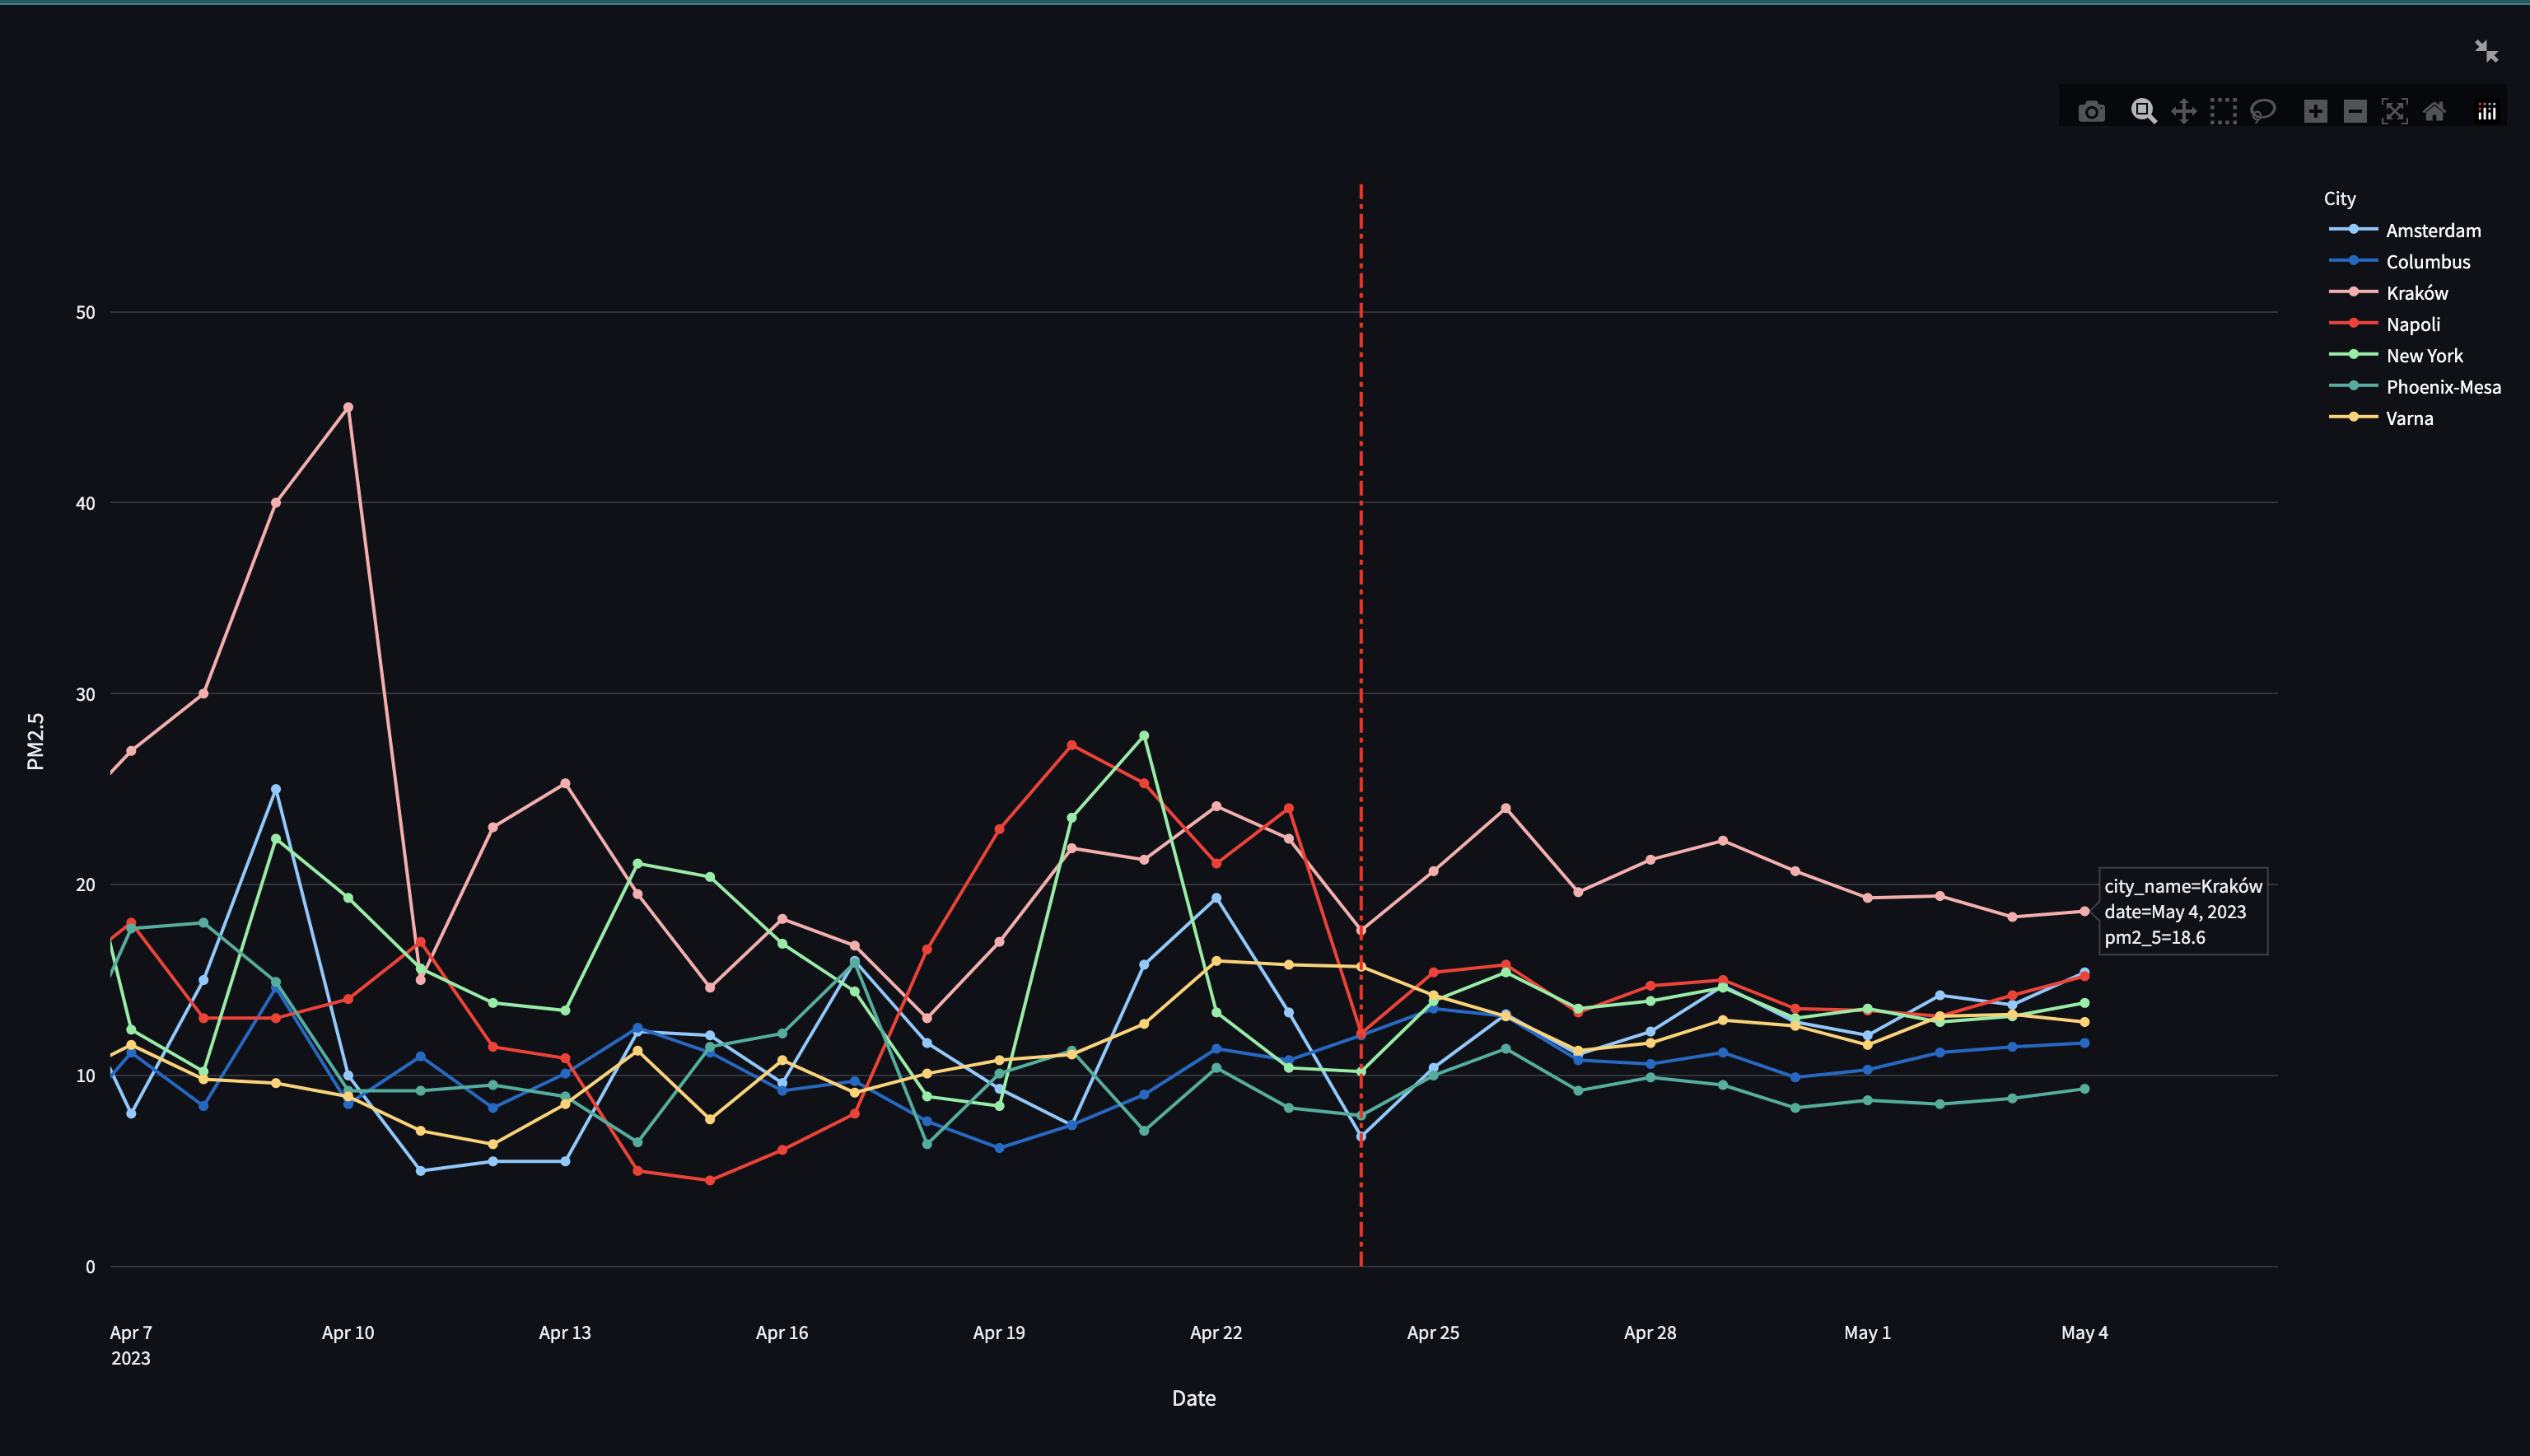This screenshot has width=2530, height=1456.
Task: Choose the Lasso Select tool
Action: (2263, 112)
